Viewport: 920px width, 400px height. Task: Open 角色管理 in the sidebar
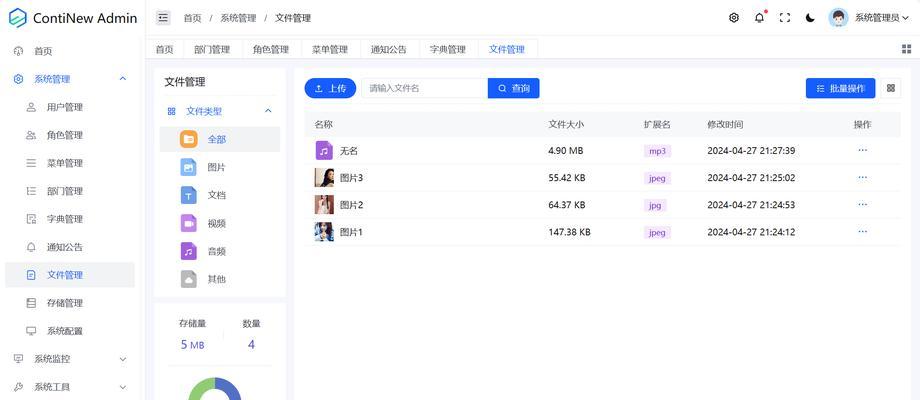(x=70, y=135)
